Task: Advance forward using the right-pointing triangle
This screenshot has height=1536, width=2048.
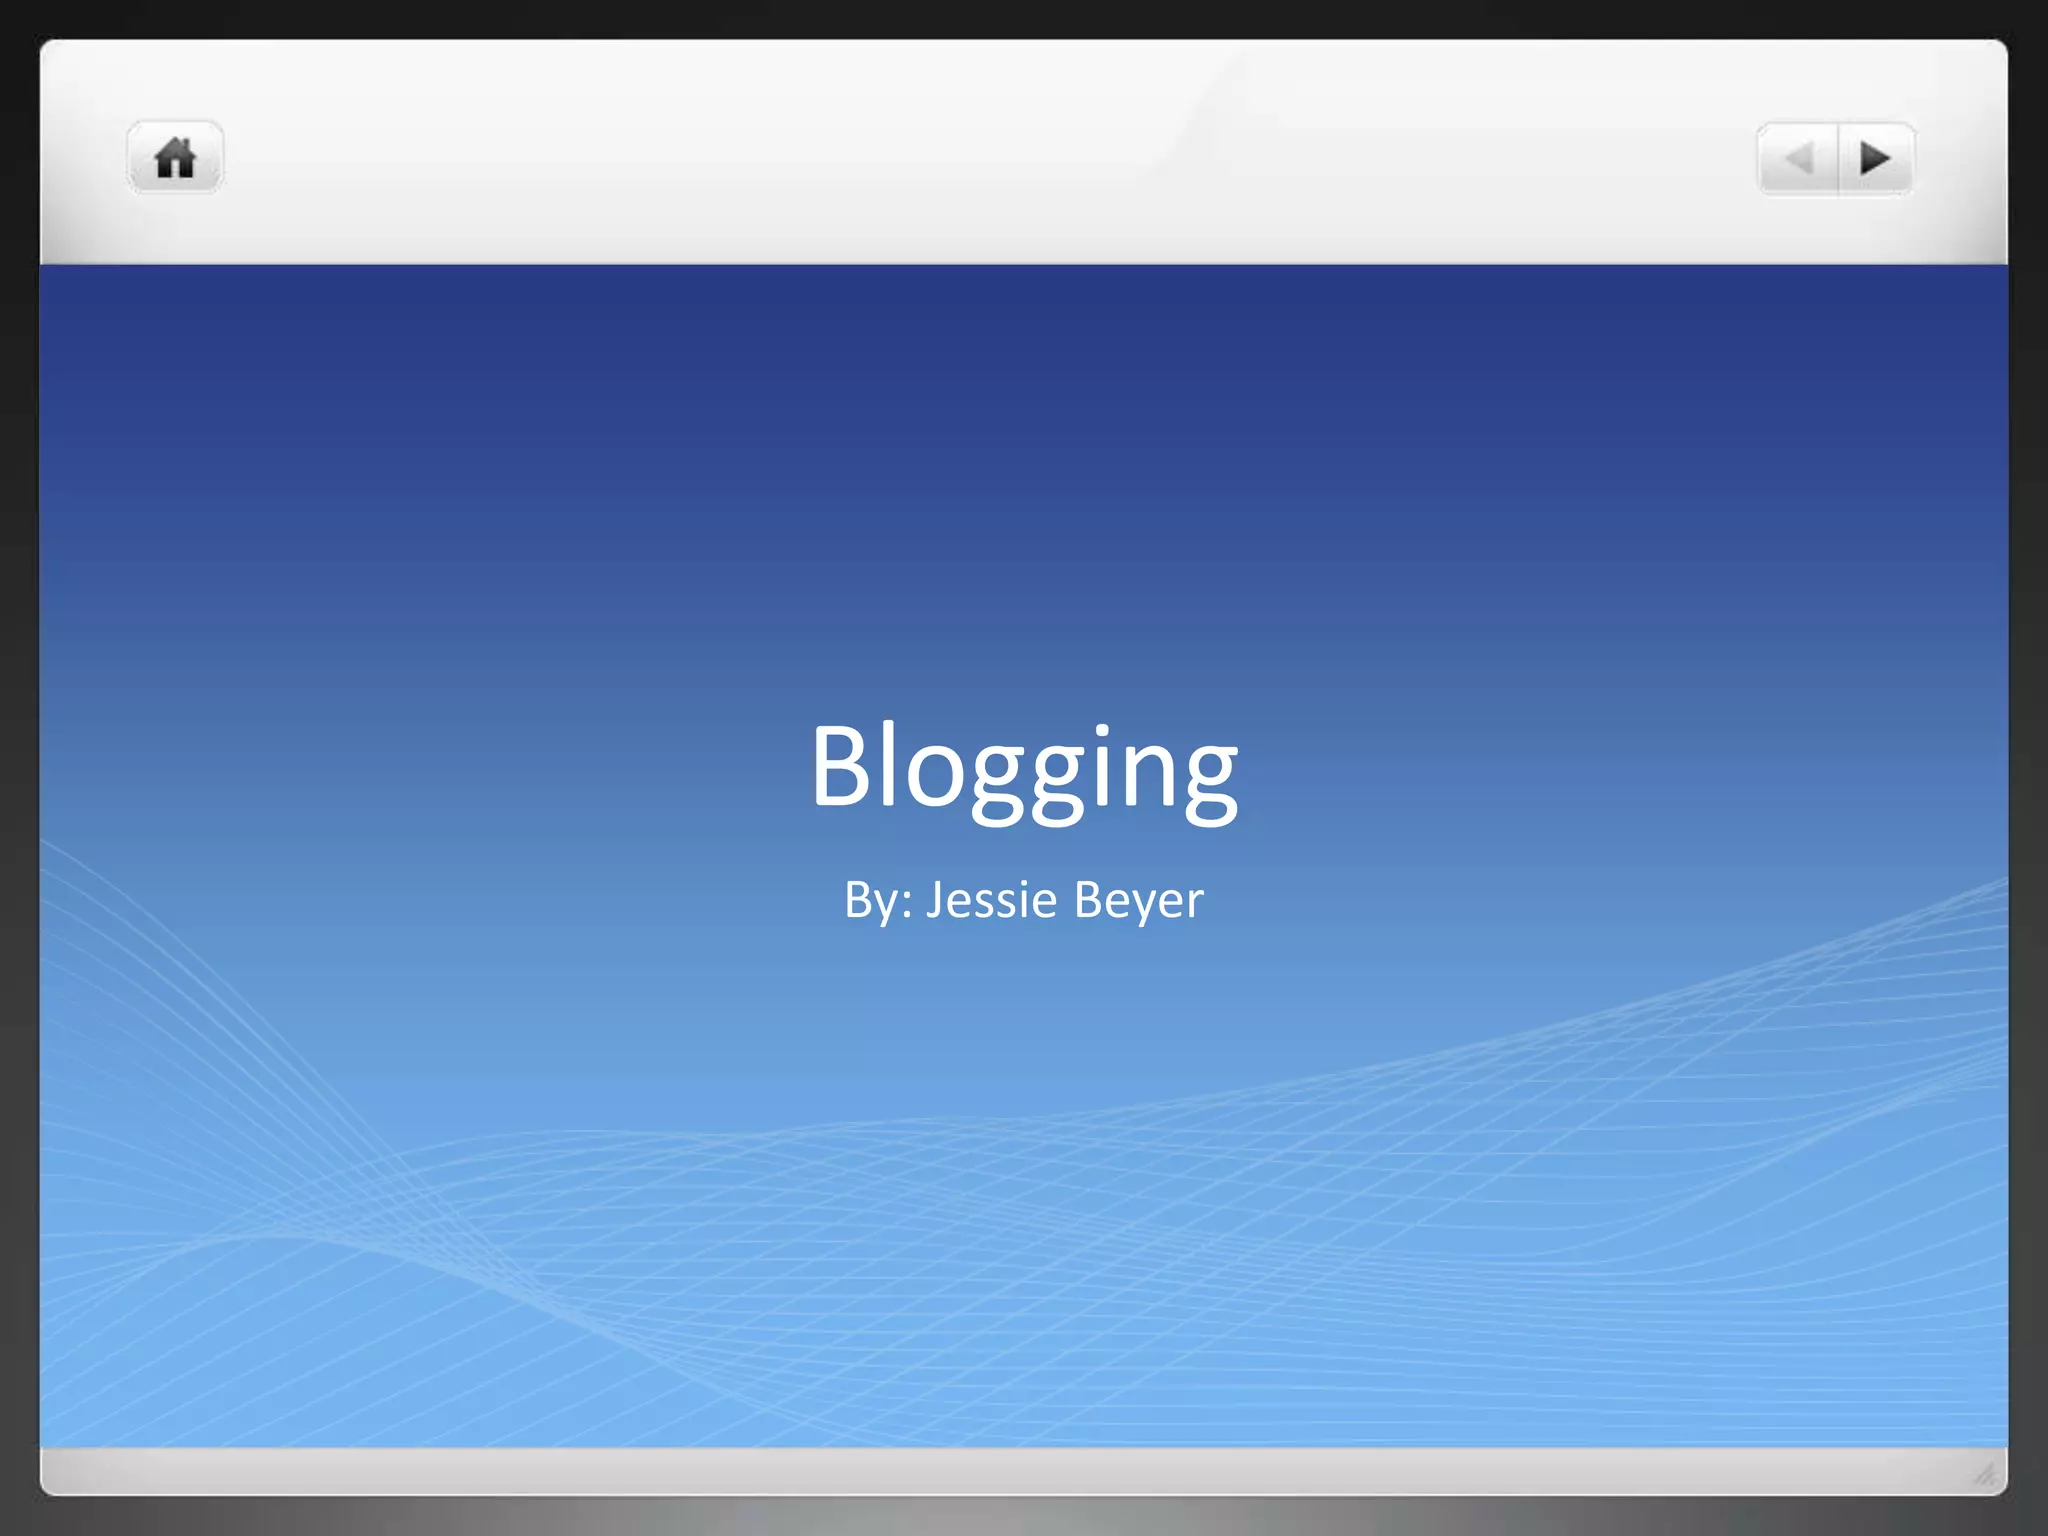Action: coord(1875,158)
